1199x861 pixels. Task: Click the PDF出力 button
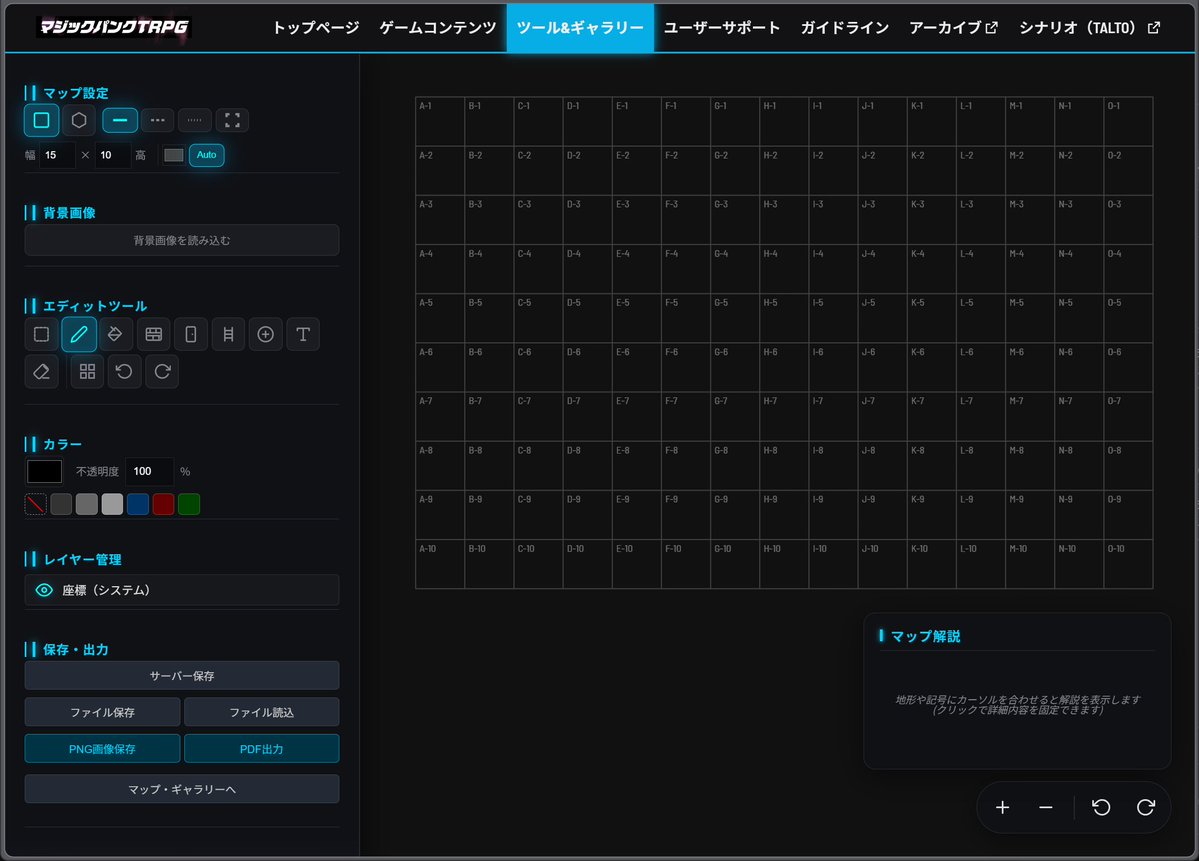[262, 749]
